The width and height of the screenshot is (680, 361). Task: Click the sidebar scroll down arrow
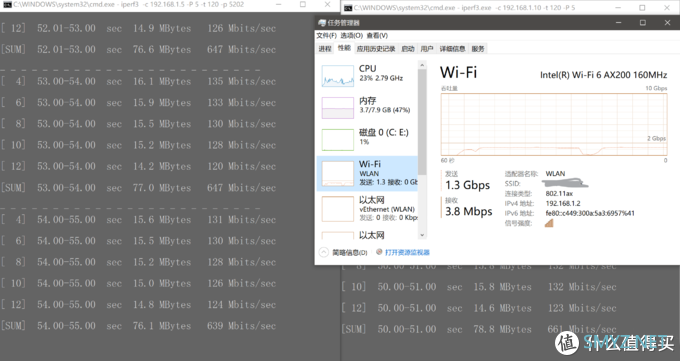pyautogui.click(x=422, y=235)
